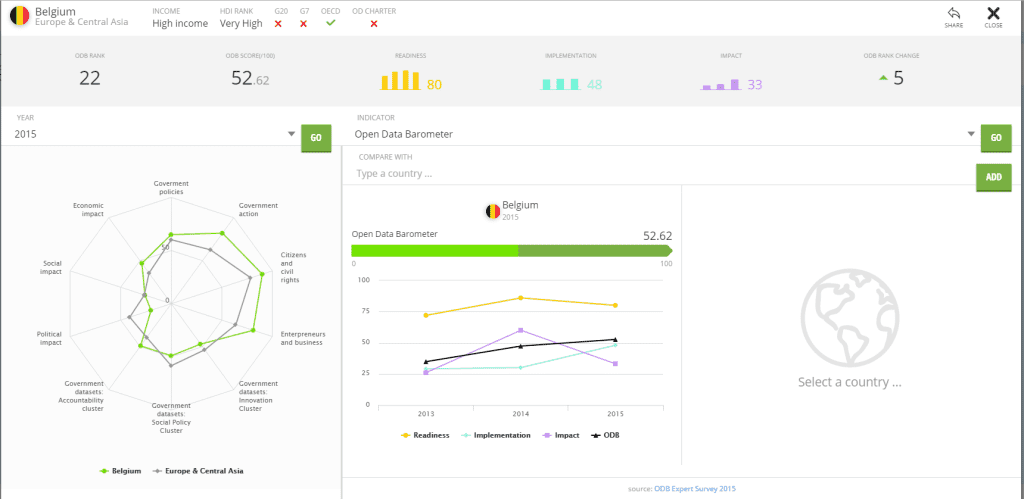
Task: Click Belgium flag above the barometer chart
Action: [x=493, y=210]
